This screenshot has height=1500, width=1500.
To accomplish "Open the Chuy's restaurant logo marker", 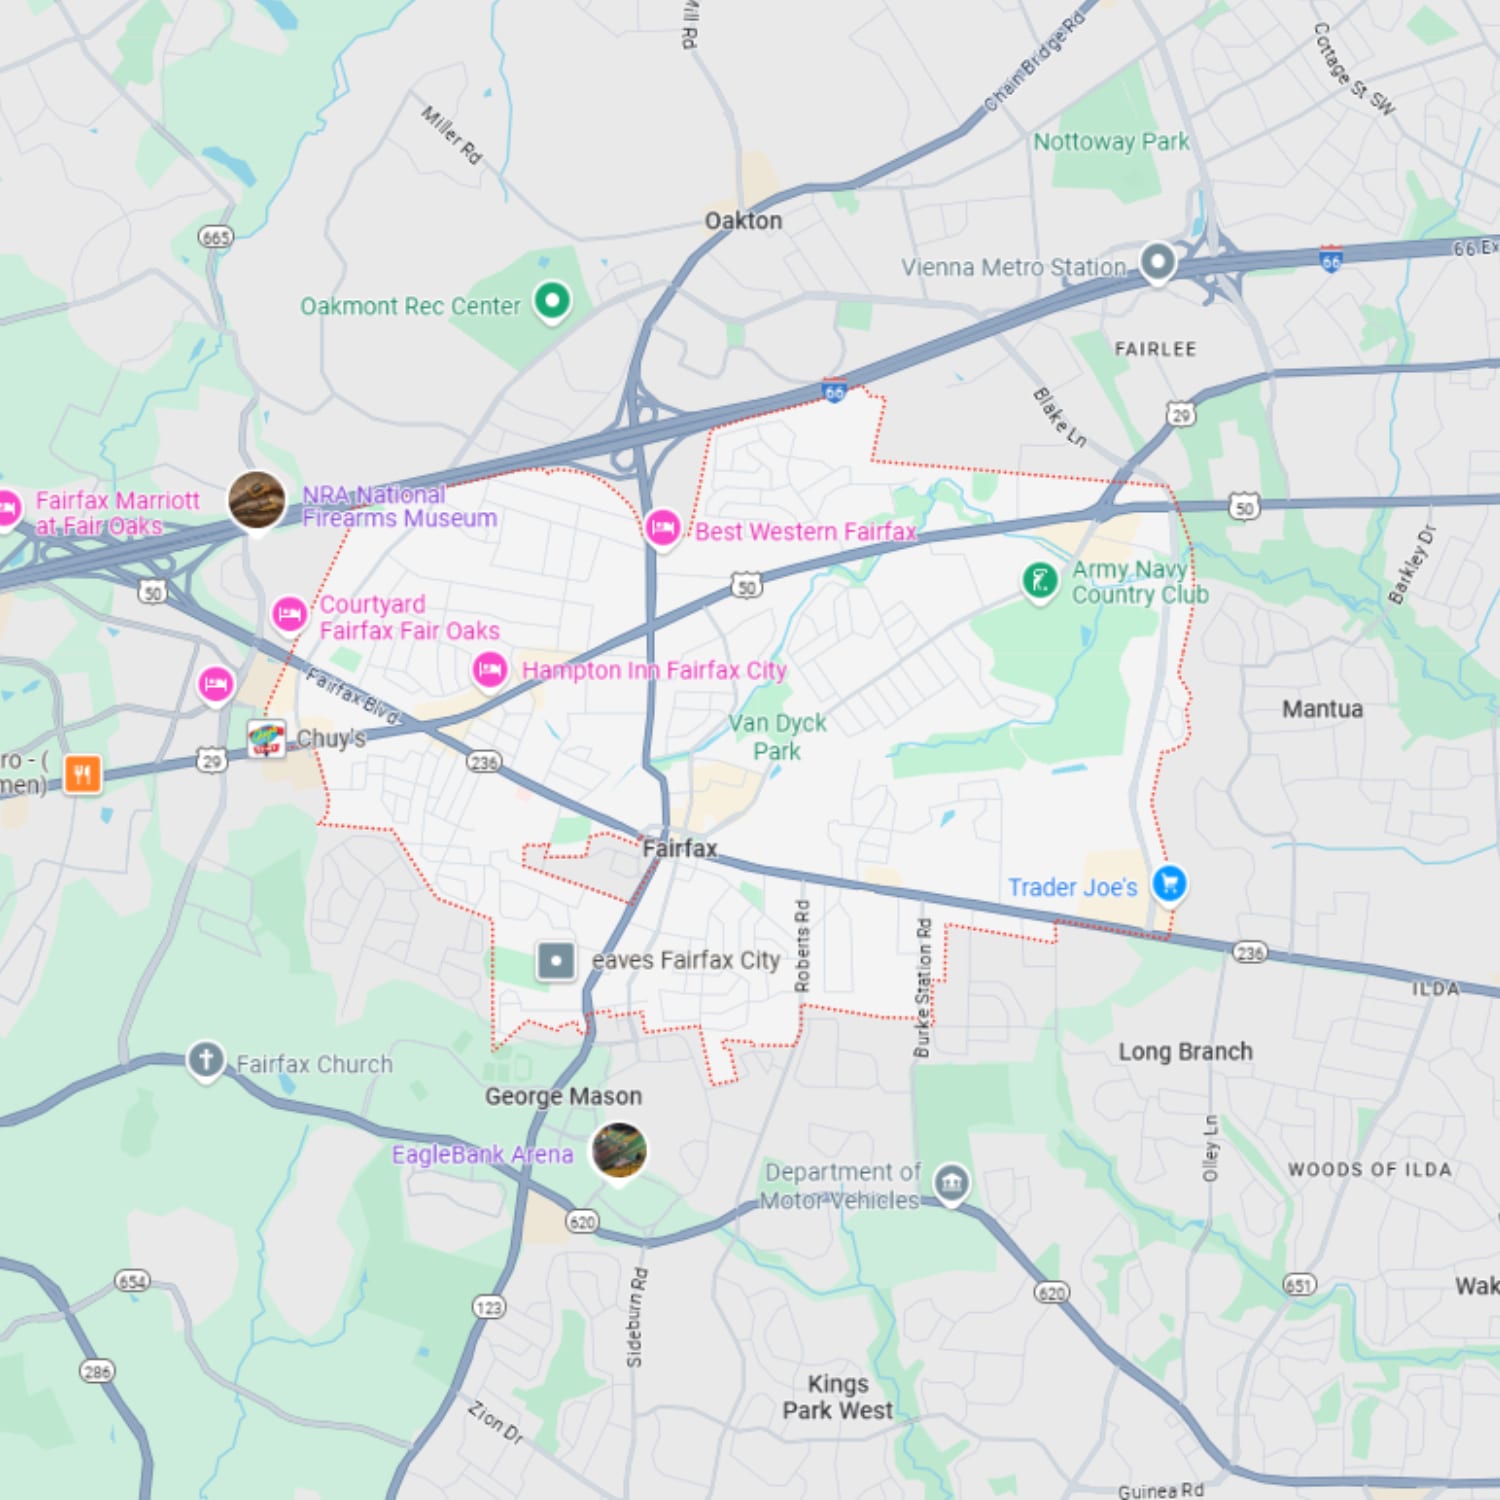I will 266,740.
